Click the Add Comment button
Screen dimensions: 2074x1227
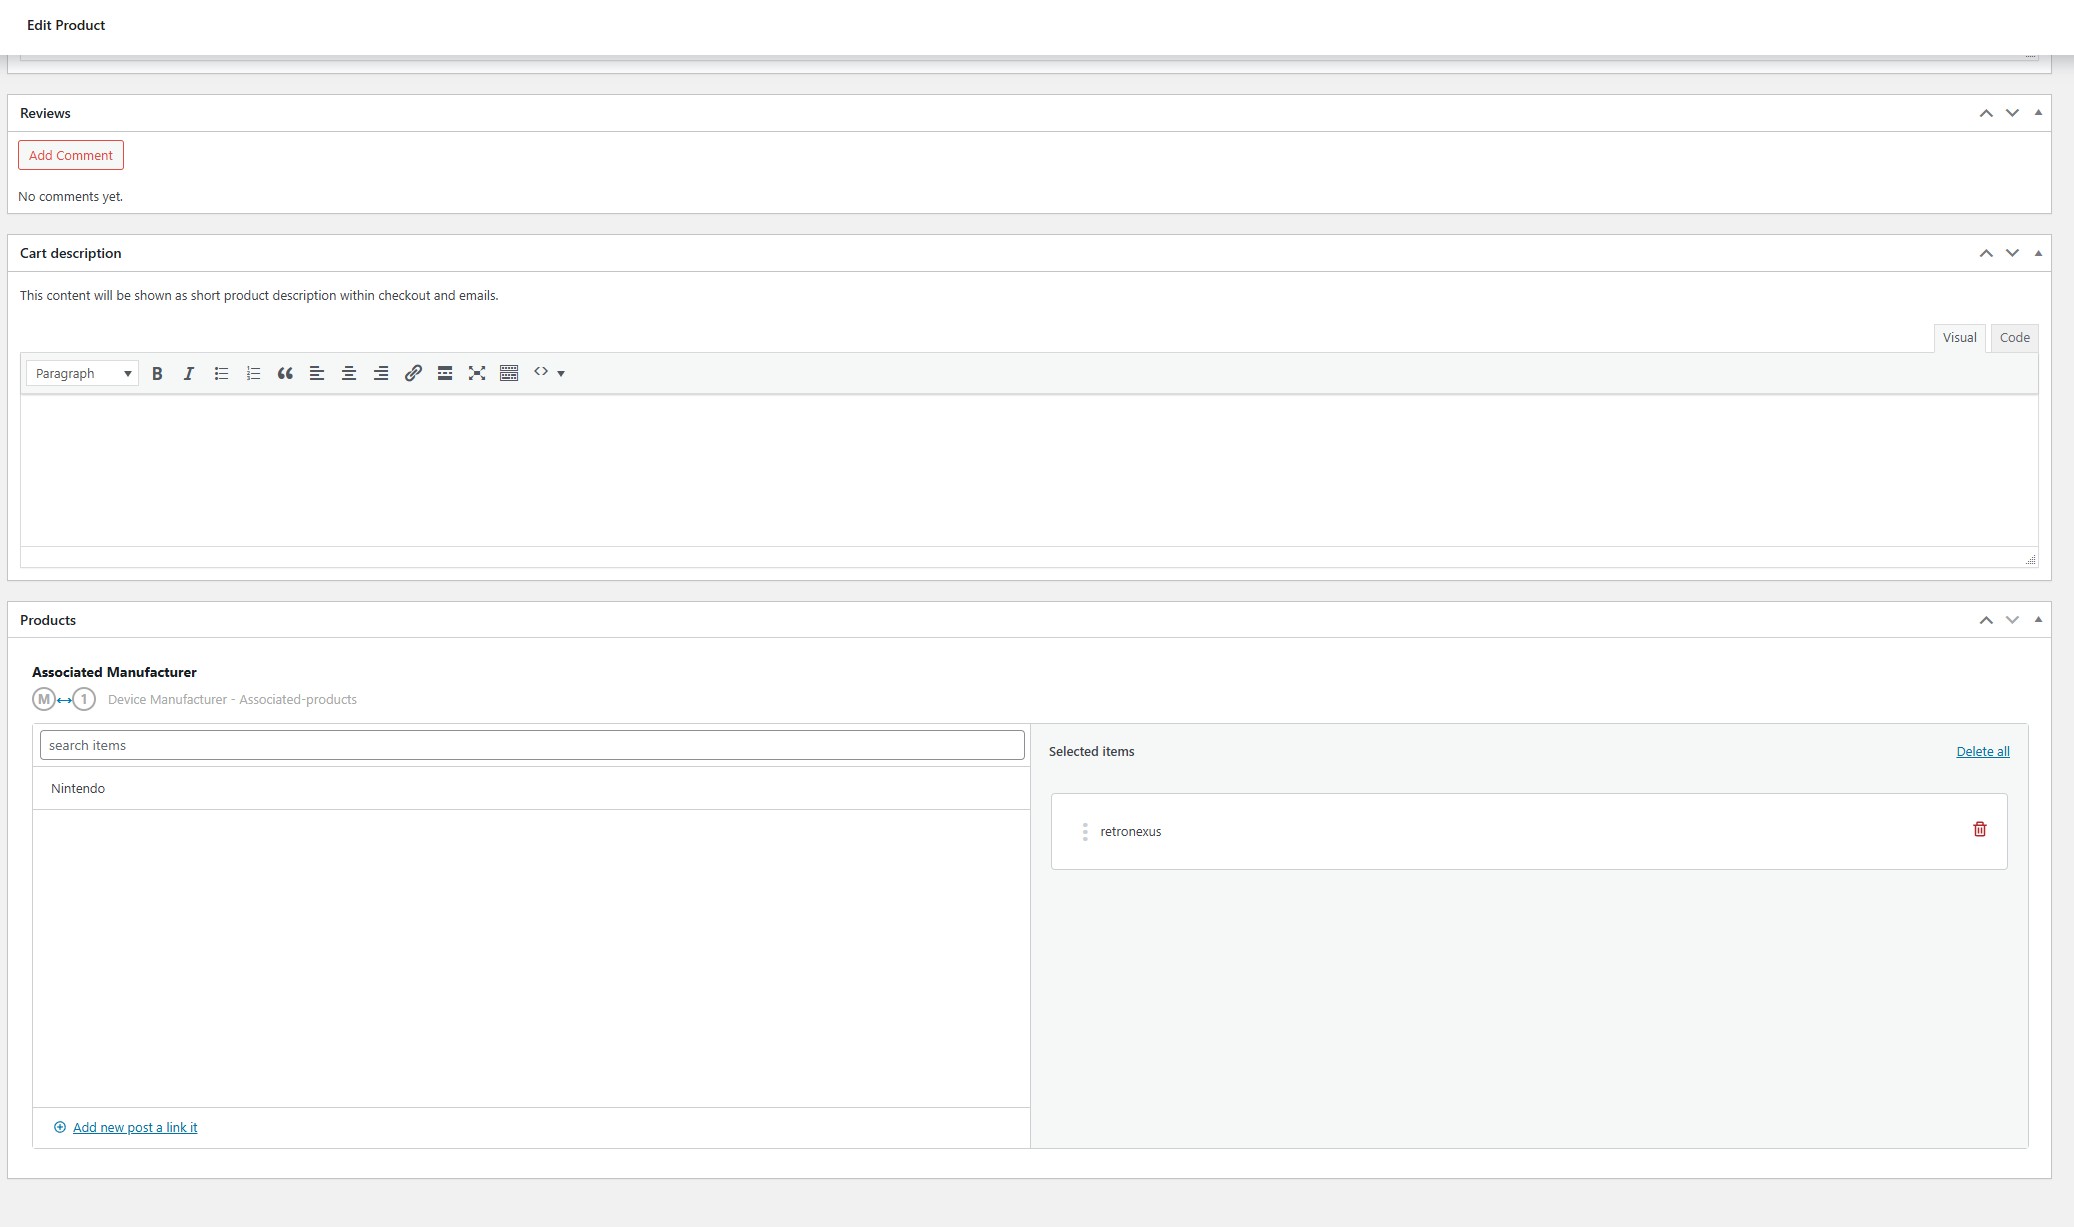pyautogui.click(x=71, y=155)
